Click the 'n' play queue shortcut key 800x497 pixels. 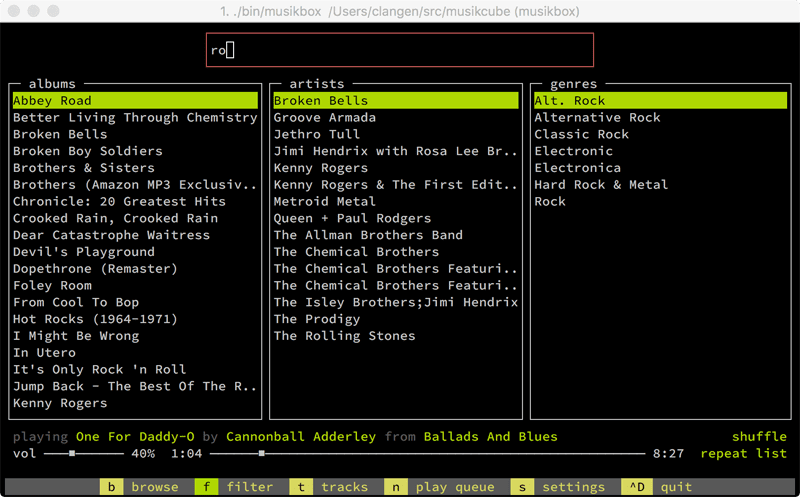(396, 487)
